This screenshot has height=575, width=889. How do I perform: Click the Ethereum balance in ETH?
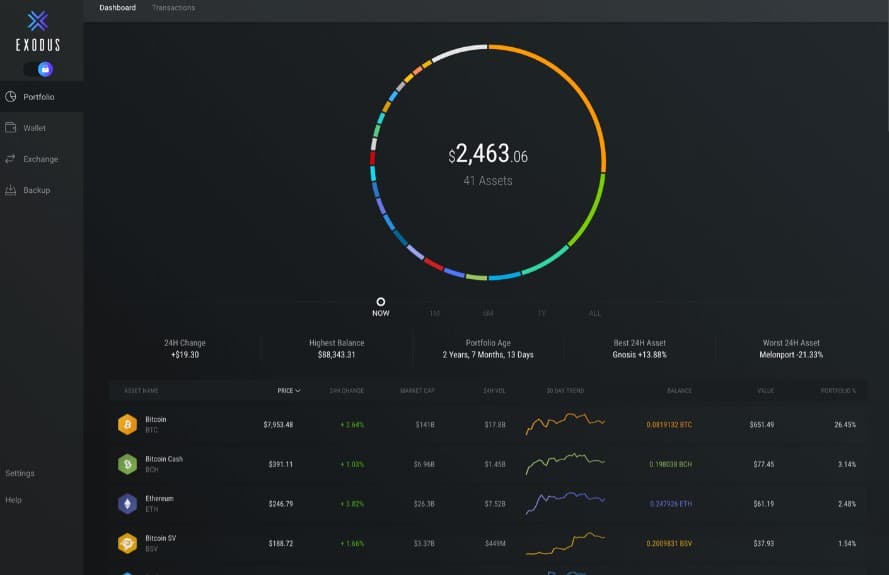pos(671,504)
